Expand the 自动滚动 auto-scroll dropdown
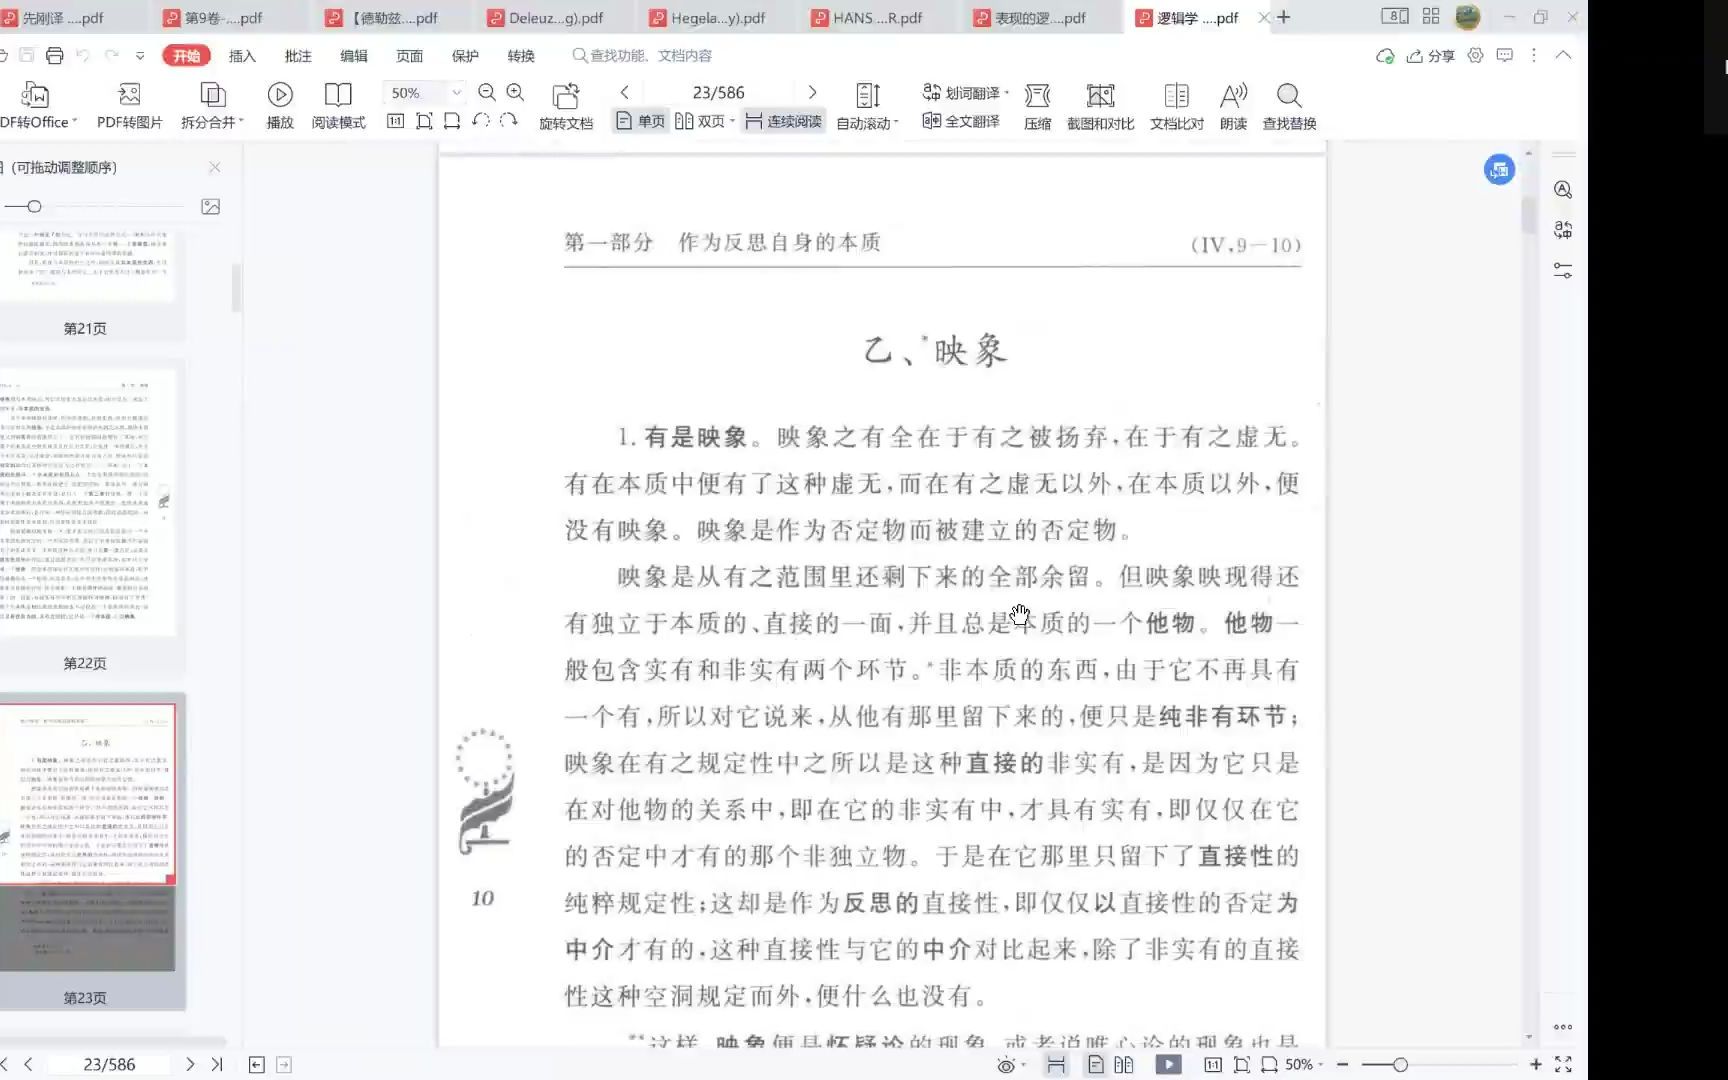The width and height of the screenshot is (1728, 1080). pyautogui.click(x=896, y=122)
